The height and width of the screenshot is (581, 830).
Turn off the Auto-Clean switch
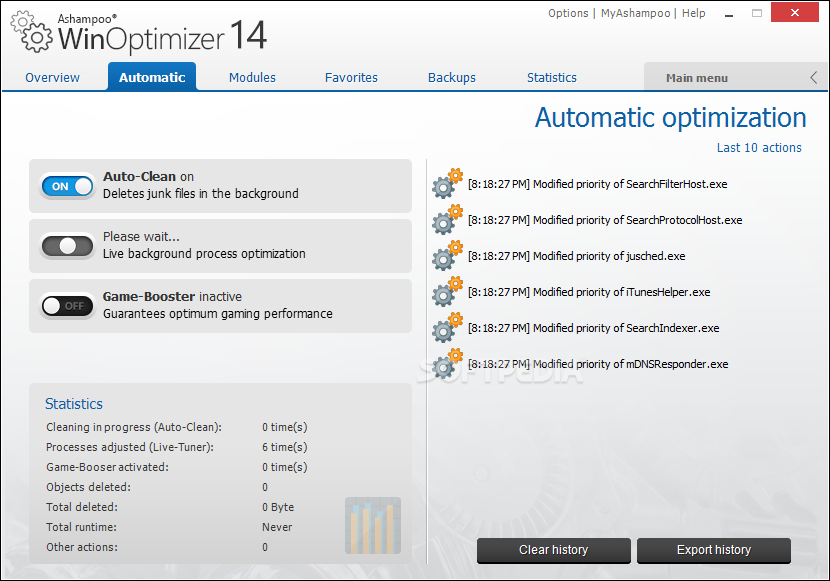click(x=67, y=186)
